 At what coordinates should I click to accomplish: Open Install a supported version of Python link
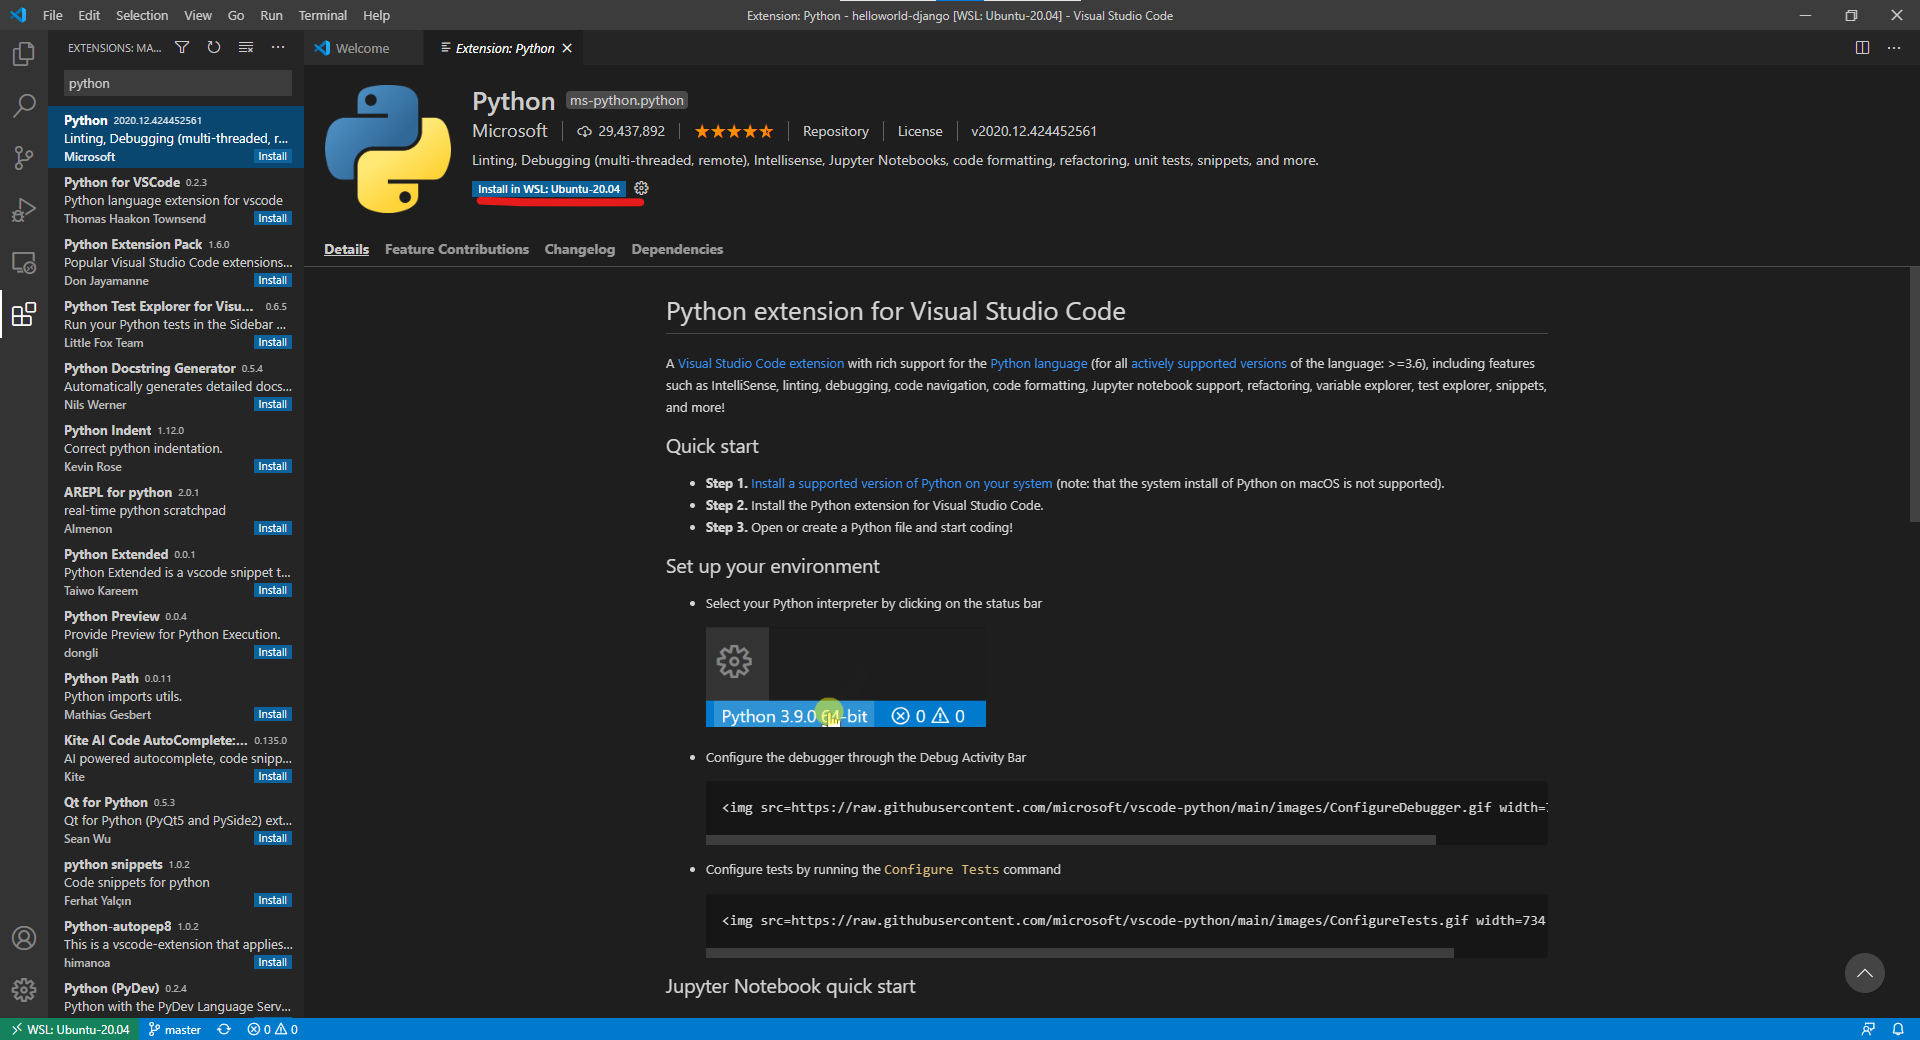pyautogui.click(x=902, y=483)
